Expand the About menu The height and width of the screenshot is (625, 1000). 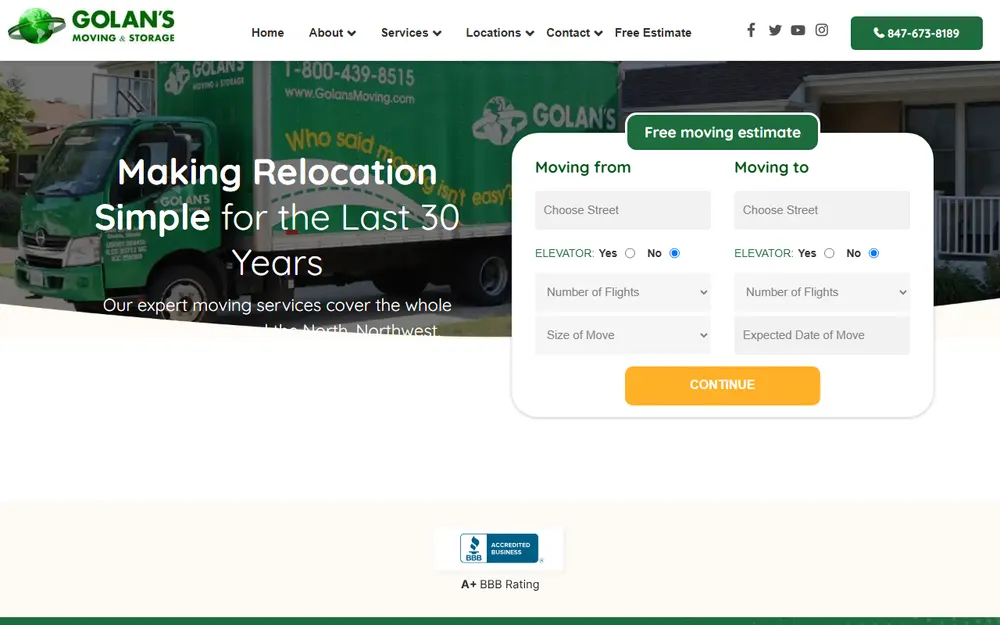(x=332, y=33)
